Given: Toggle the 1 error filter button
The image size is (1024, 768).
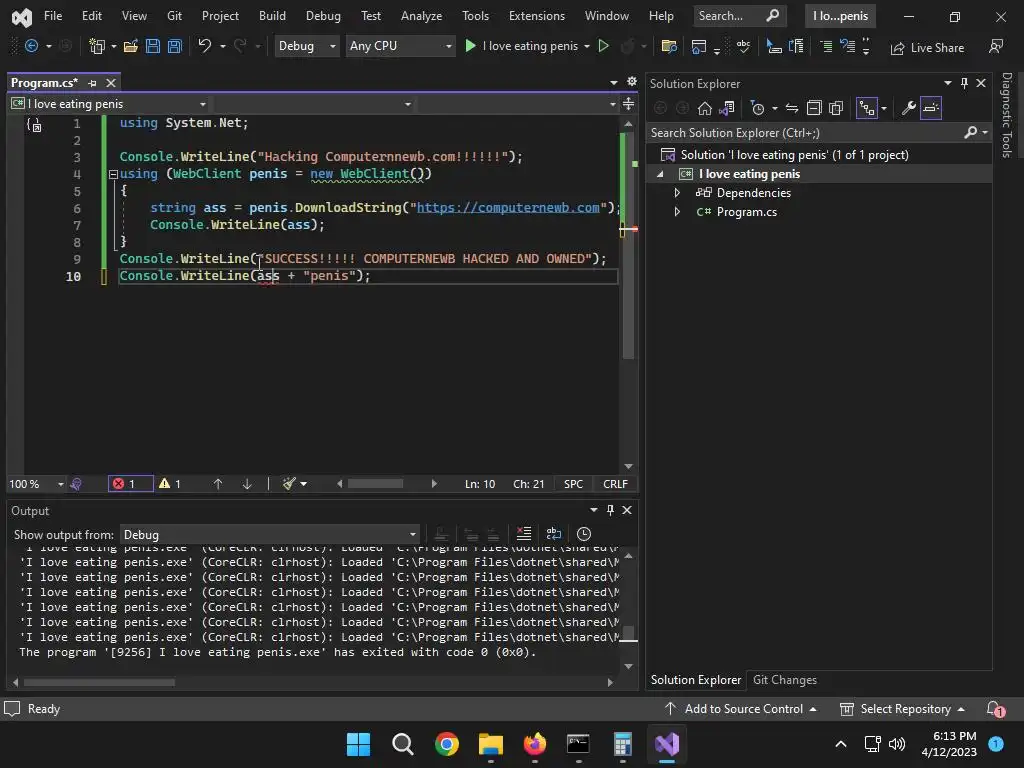Looking at the screenshot, I should pos(130,484).
